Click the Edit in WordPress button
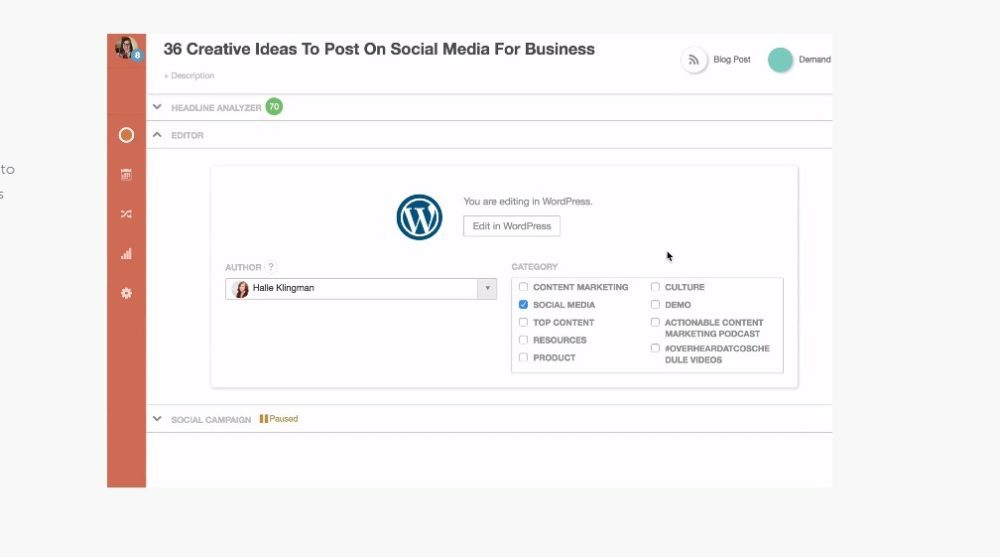This screenshot has width=1000, height=557. (x=511, y=226)
